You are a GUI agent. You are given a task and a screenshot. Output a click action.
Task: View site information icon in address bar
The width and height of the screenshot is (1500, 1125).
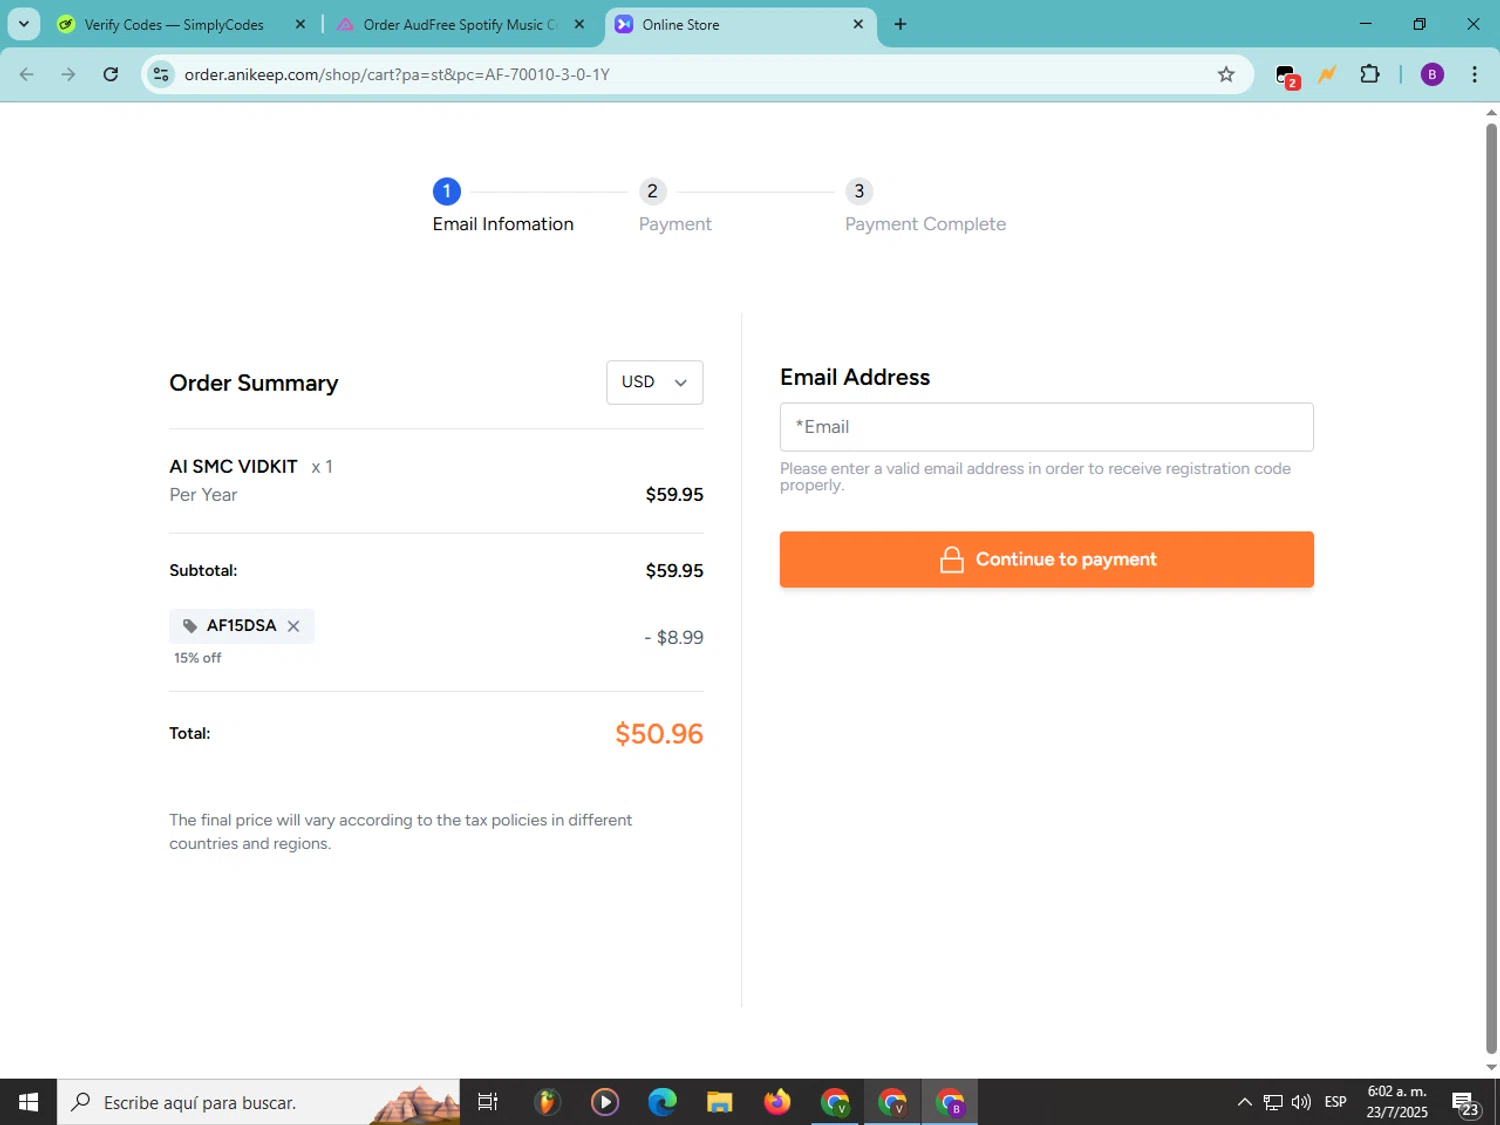[x=161, y=75]
